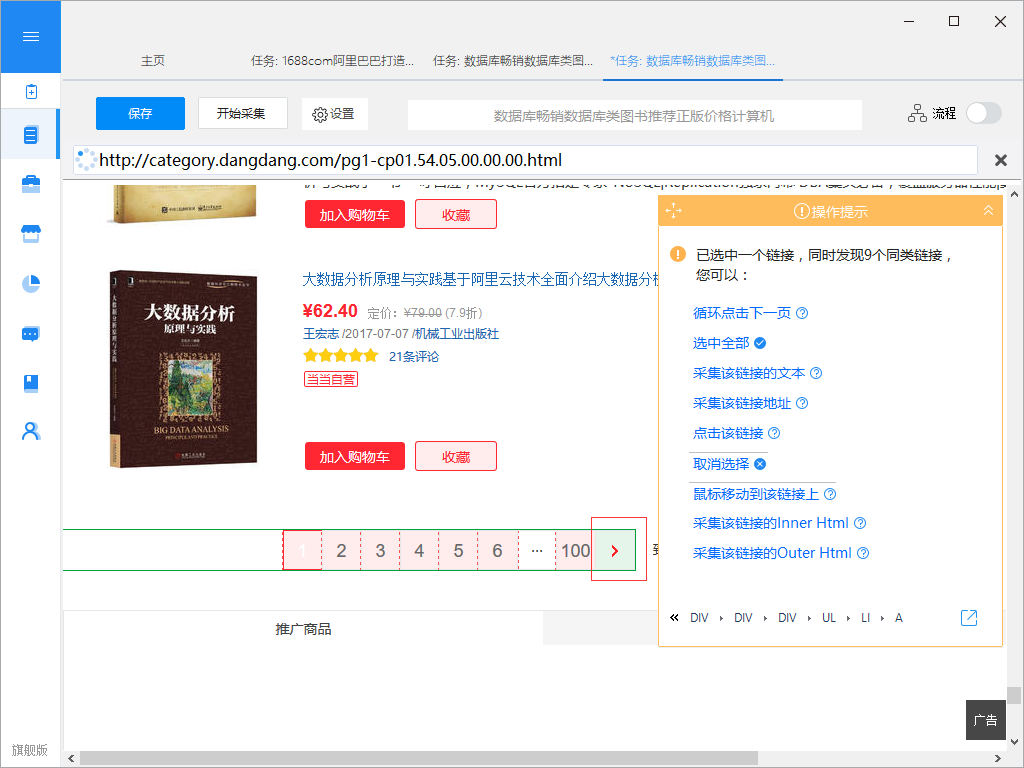Open the hamburger menu in the sidebar
The width and height of the screenshot is (1024, 768).
31,37
